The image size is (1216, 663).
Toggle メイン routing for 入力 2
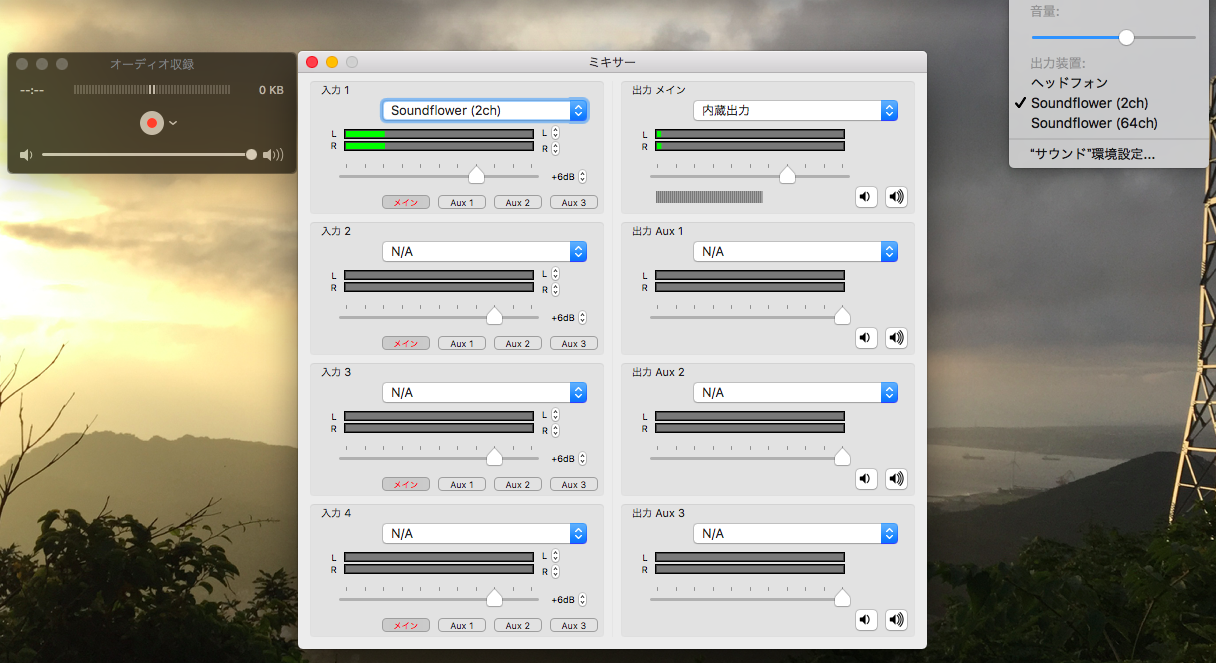point(406,343)
